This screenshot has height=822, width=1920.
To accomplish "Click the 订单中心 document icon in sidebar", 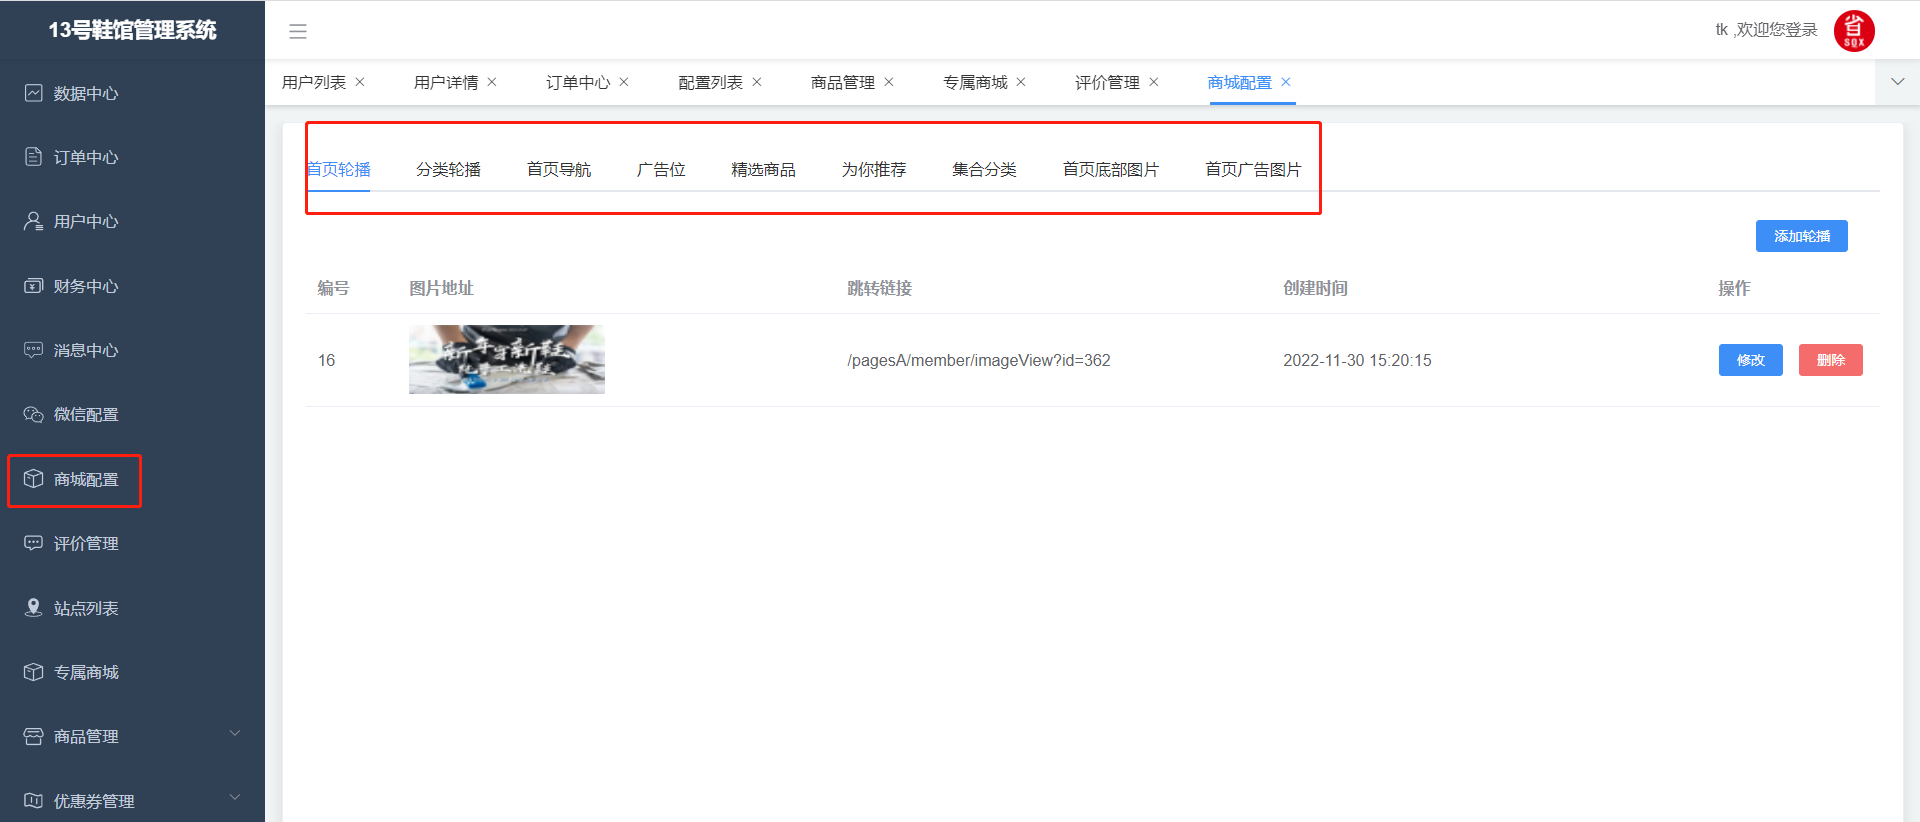I will 33,157.
